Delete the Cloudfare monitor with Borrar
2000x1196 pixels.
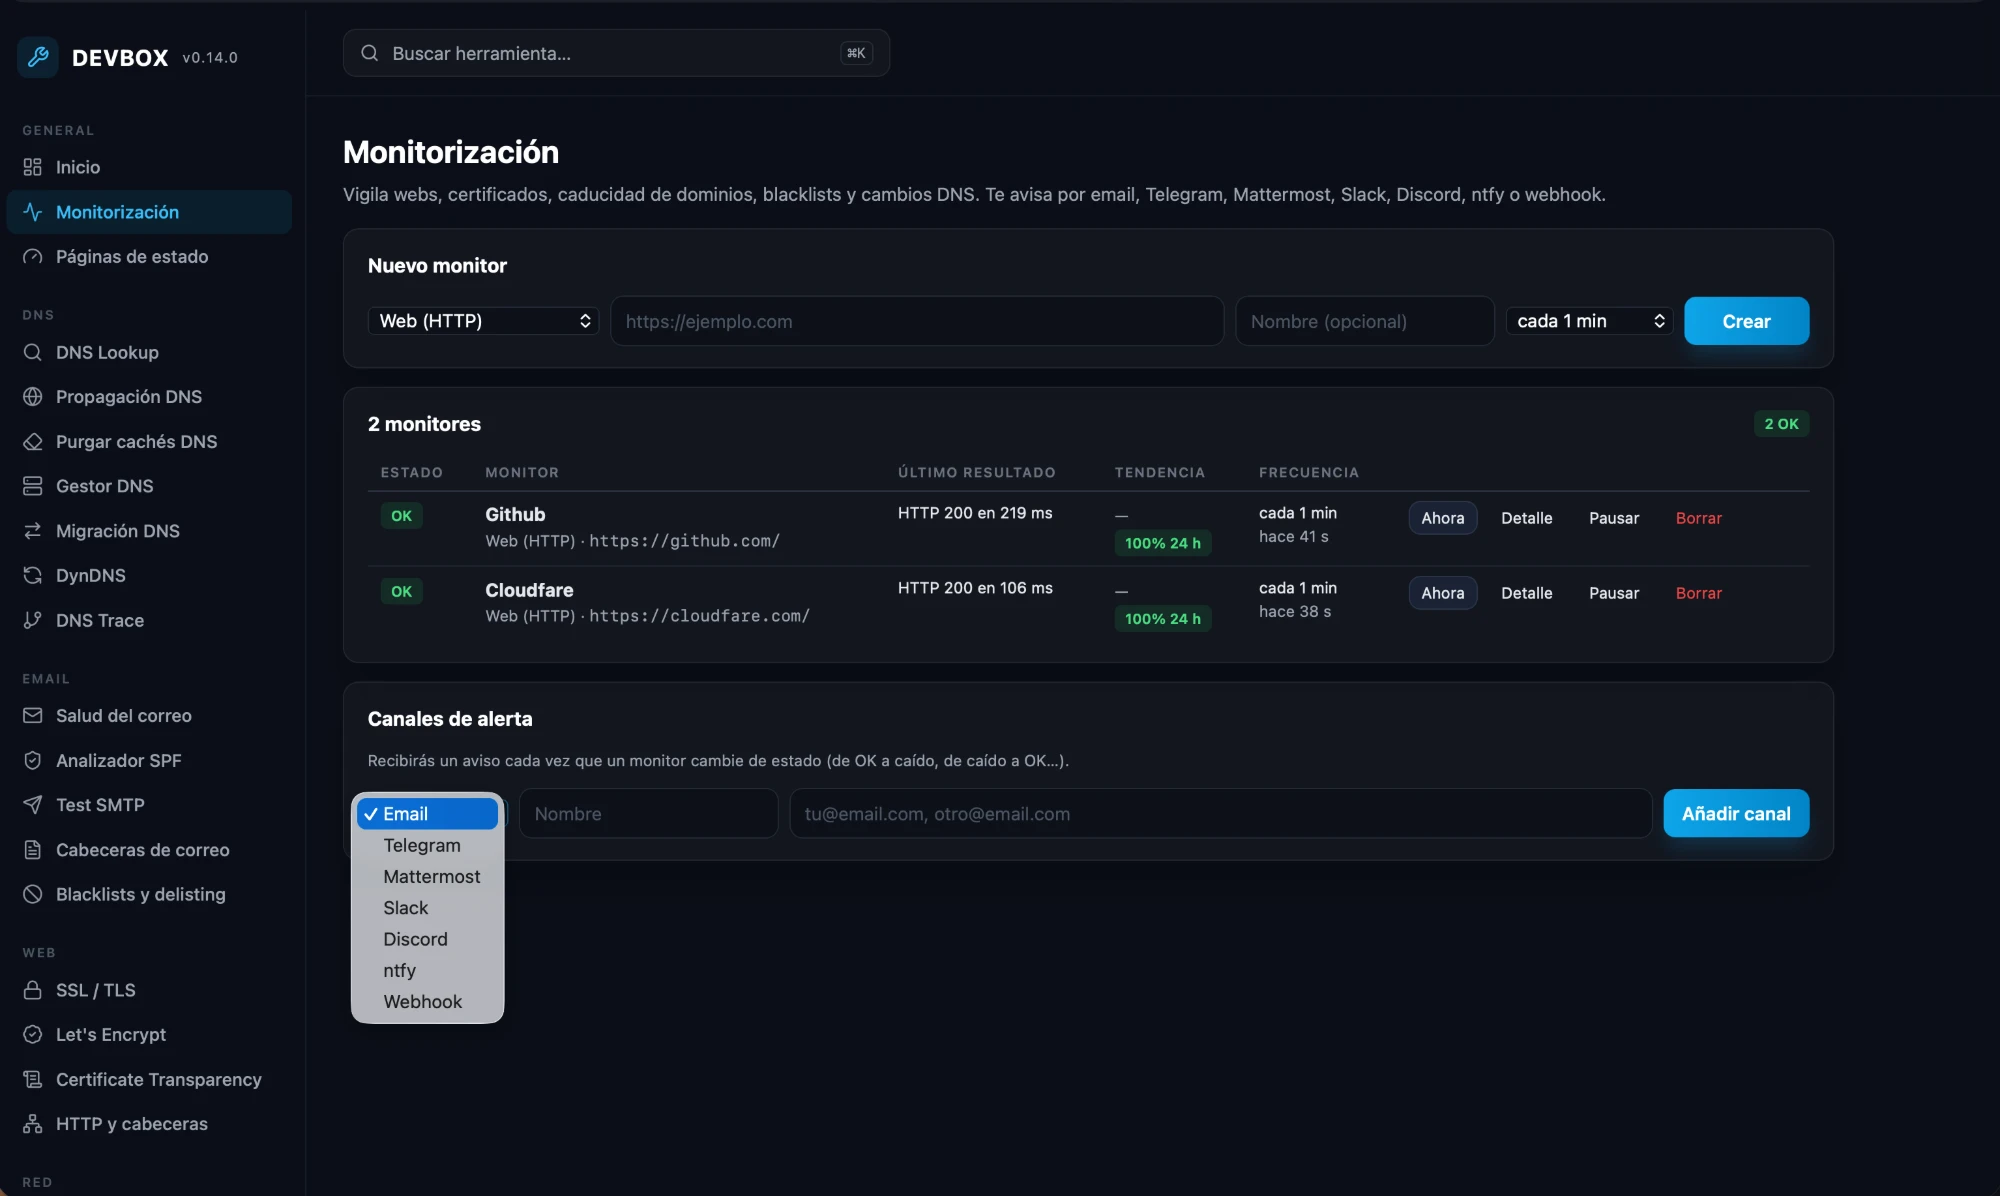[1698, 593]
